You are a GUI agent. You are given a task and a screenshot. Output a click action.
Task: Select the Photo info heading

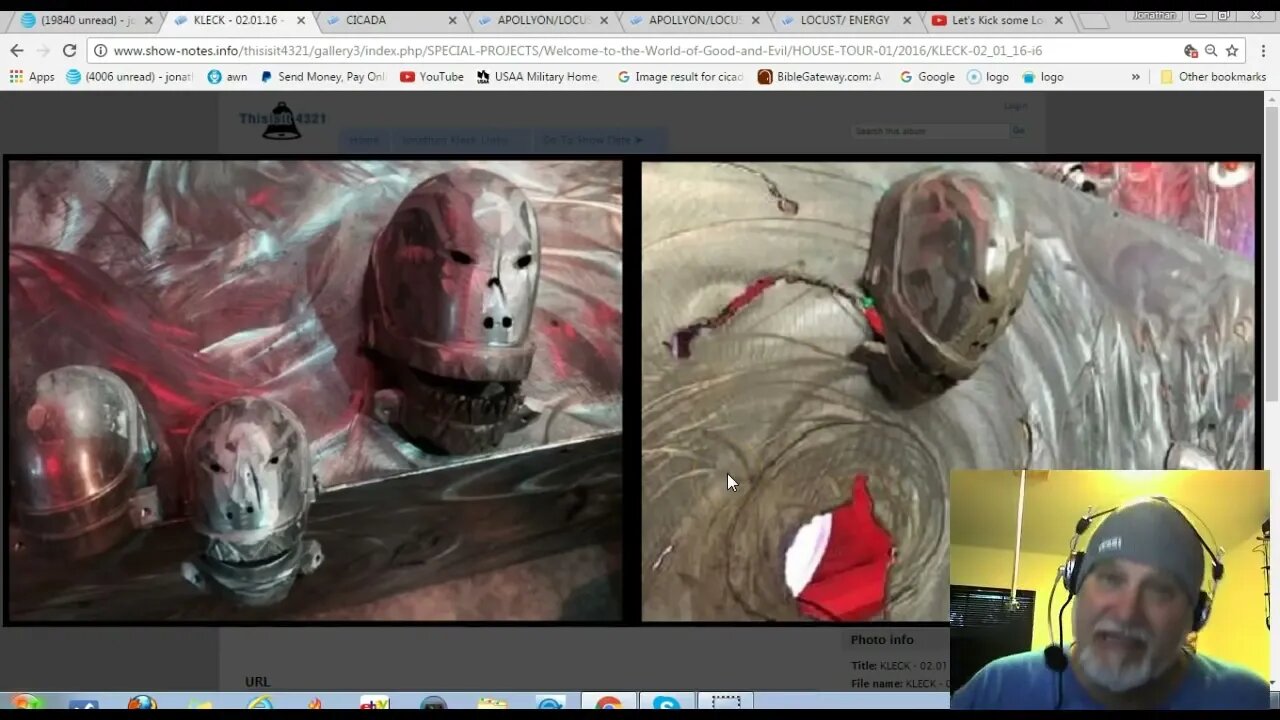pyautogui.click(x=882, y=640)
